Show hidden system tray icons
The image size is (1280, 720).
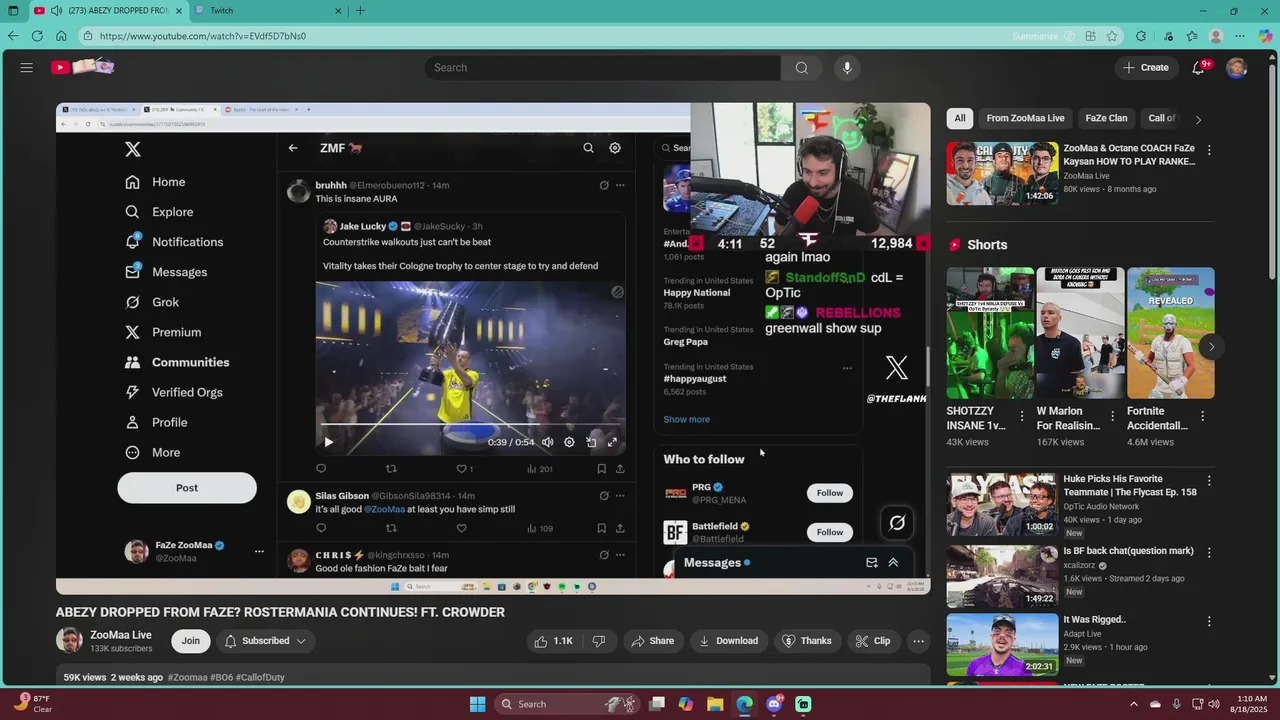coord(1133,704)
